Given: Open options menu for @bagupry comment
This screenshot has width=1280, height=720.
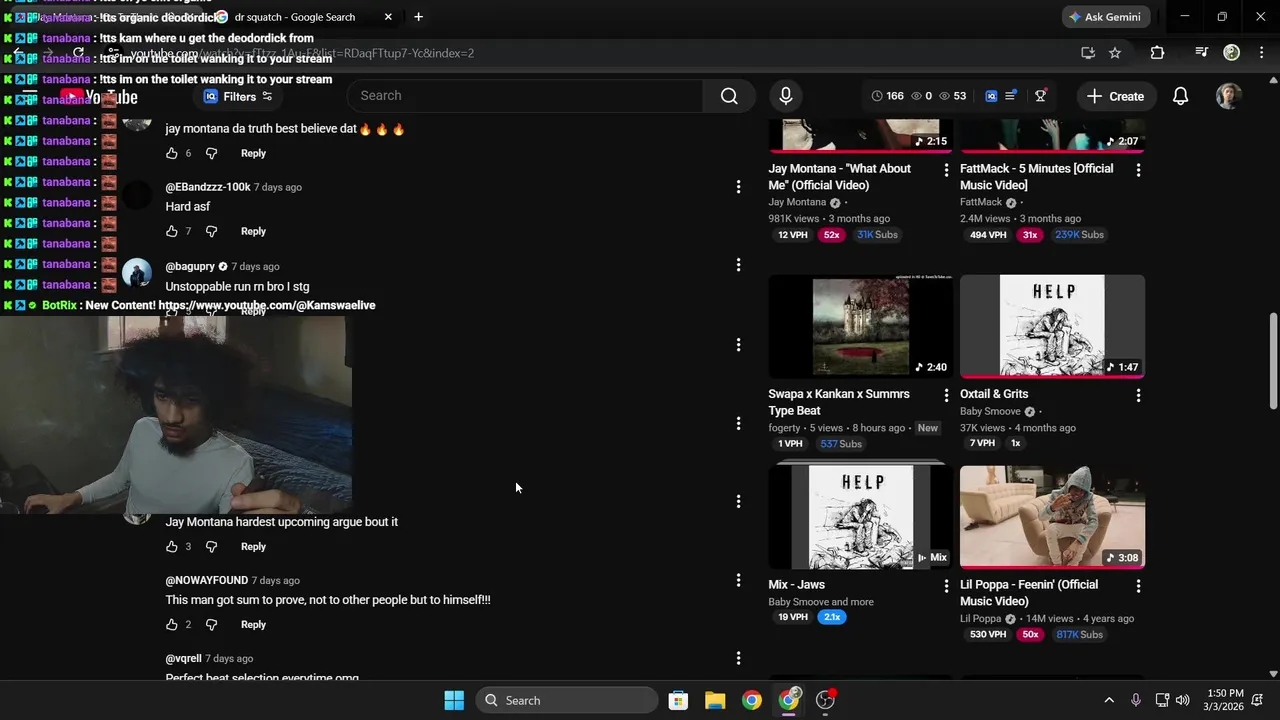Looking at the screenshot, I should pyautogui.click(x=738, y=265).
